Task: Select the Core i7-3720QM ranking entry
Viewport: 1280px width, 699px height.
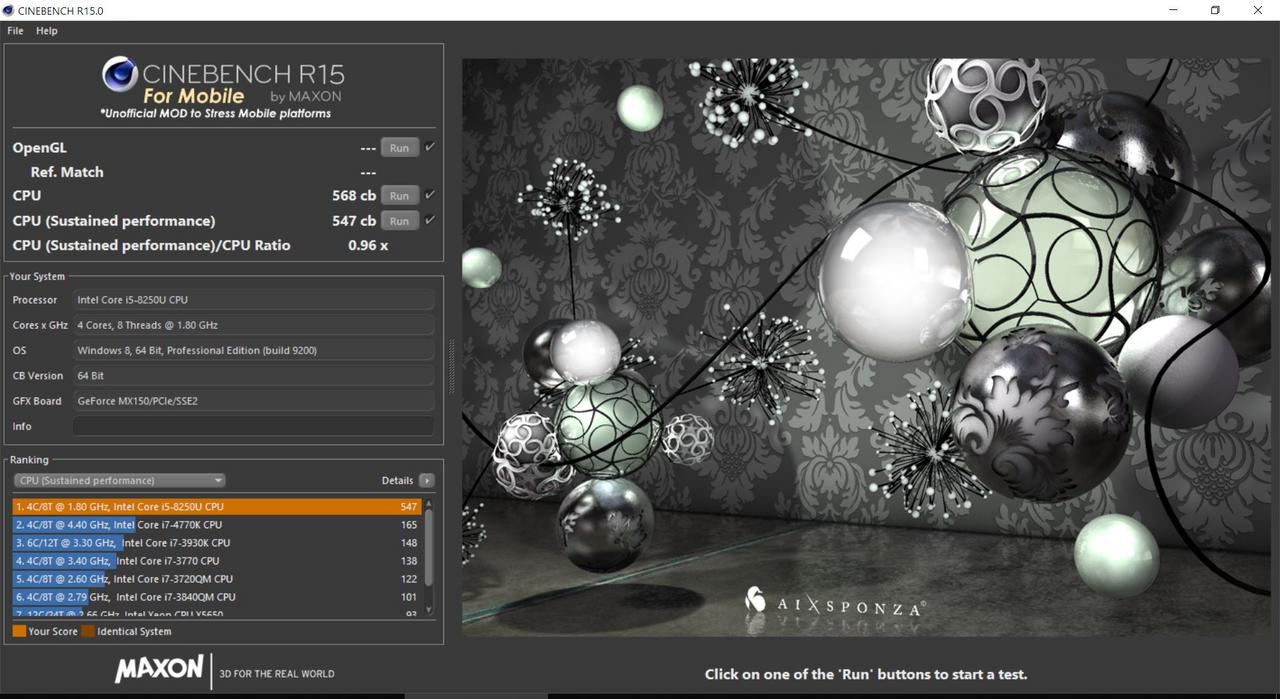Action: pos(217,579)
